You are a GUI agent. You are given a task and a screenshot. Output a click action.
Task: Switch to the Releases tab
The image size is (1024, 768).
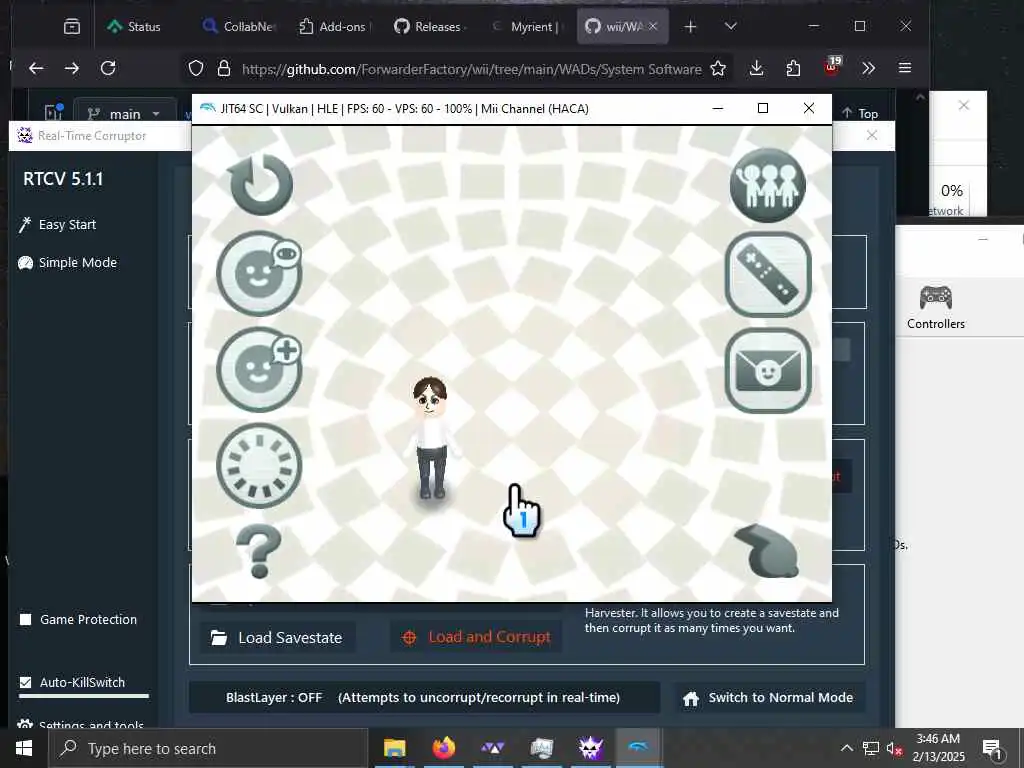tap(430, 27)
